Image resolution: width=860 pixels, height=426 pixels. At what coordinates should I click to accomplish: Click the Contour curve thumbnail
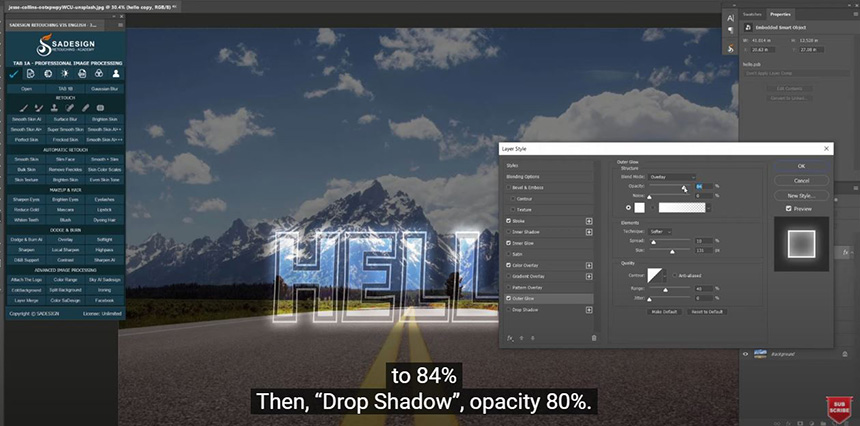(x=655, y=275)
